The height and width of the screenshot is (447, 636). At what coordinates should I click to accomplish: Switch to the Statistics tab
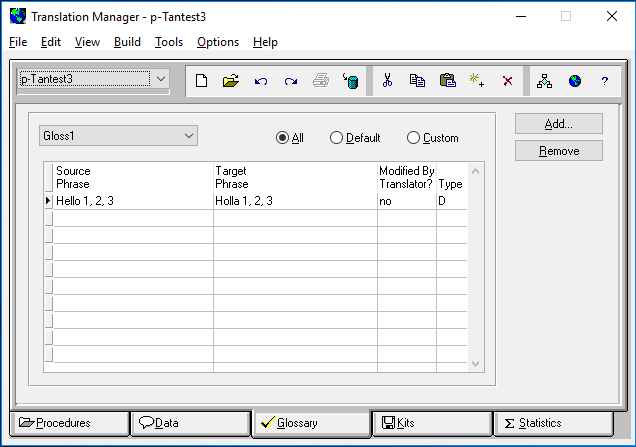point(553,423)
